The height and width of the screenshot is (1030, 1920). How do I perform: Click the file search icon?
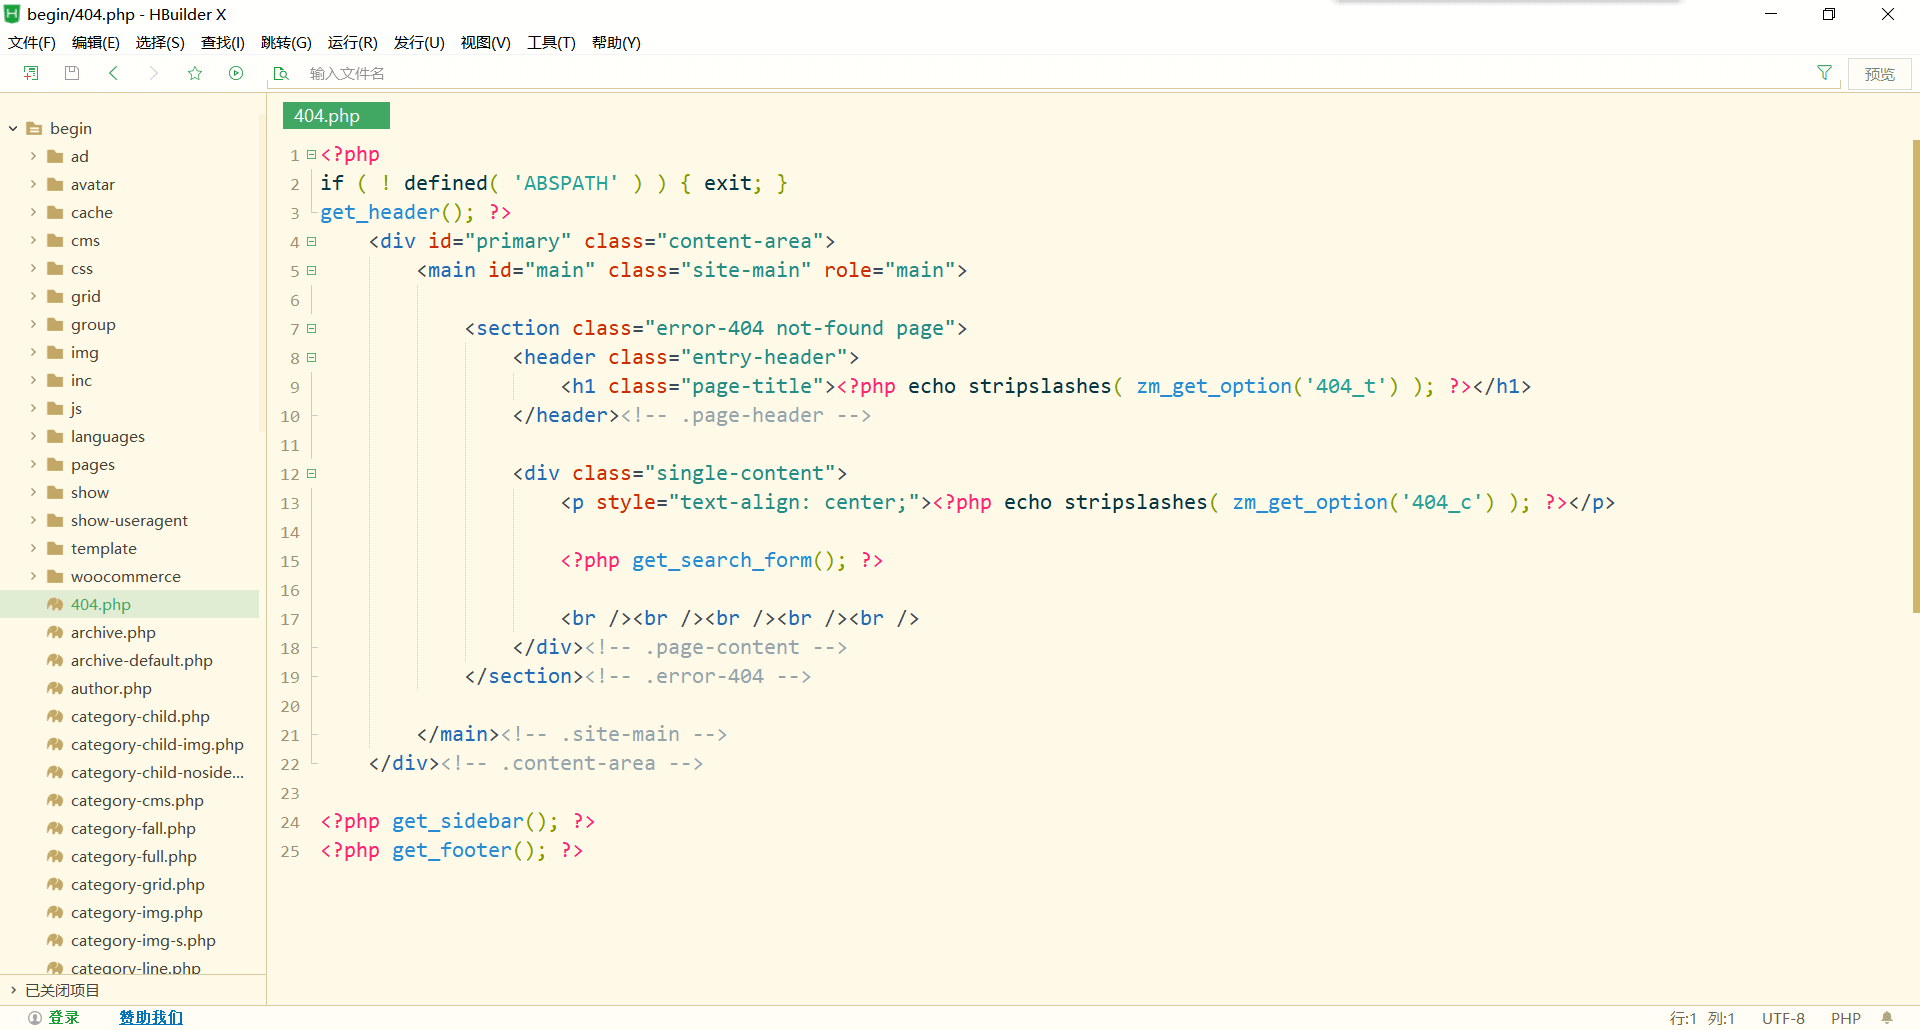click(x=281, y=73)
